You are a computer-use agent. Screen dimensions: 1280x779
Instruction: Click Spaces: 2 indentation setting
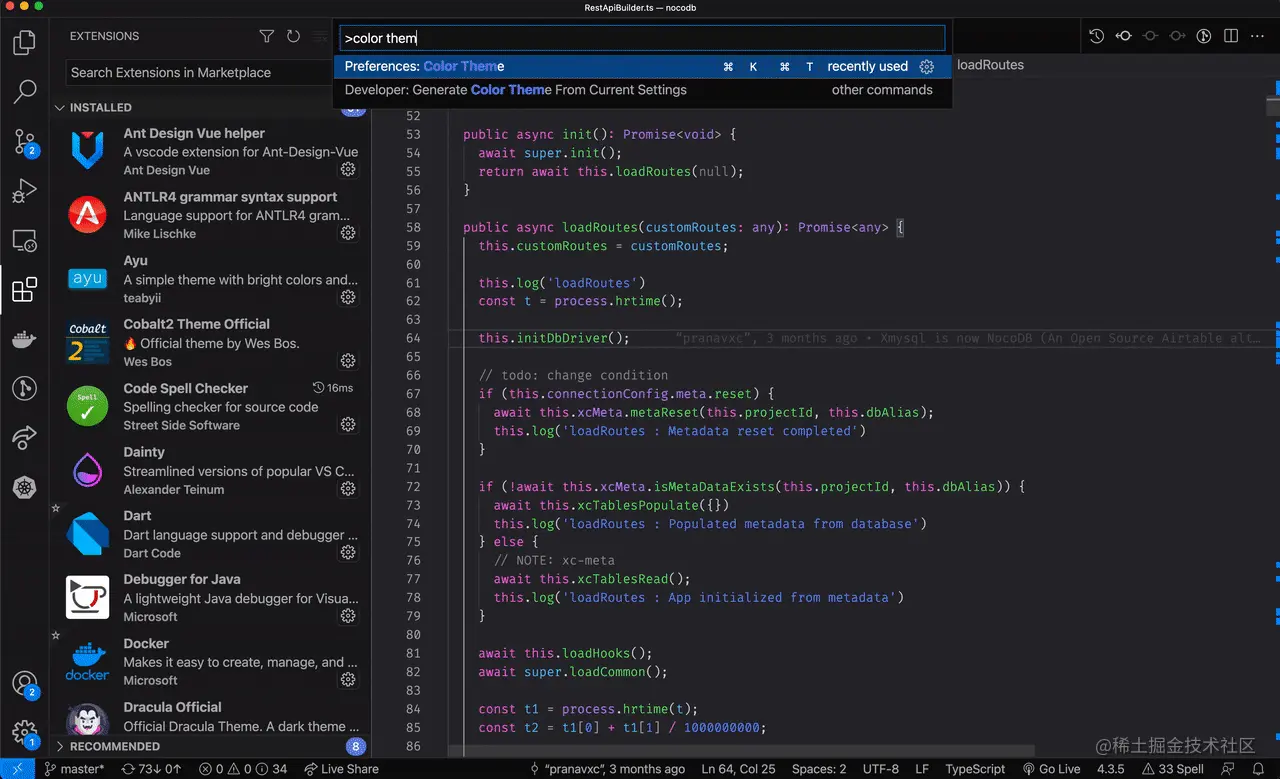pyautogui.click(x=818, y=769)
